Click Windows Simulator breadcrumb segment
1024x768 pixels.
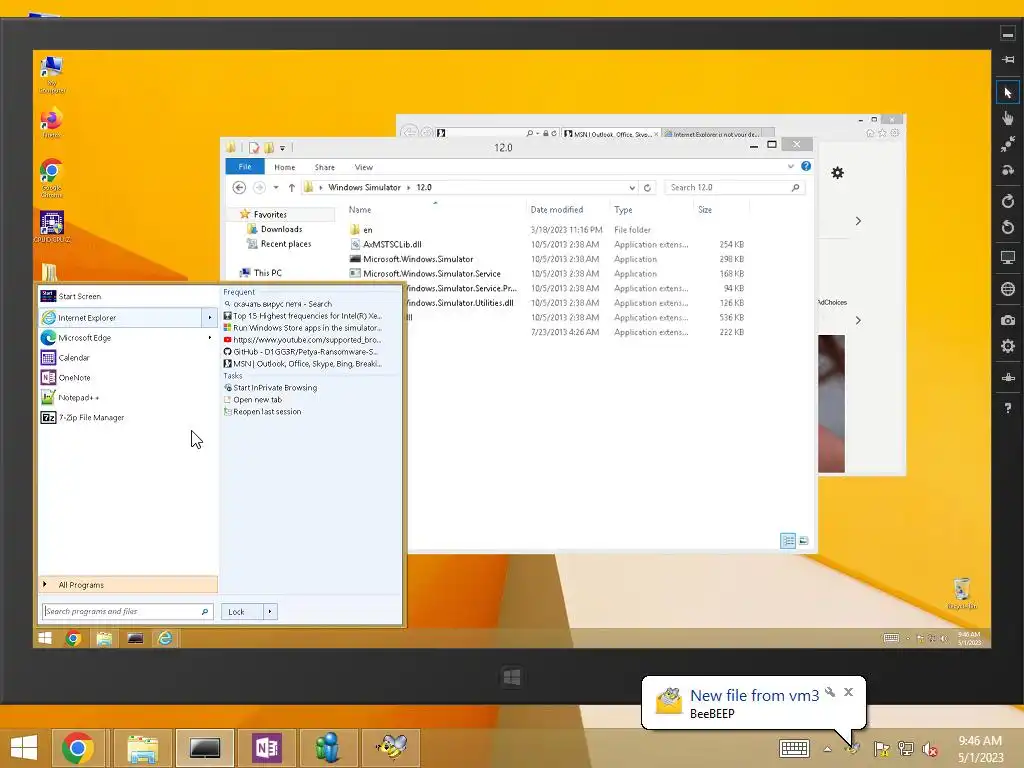(x=364, y=187)
